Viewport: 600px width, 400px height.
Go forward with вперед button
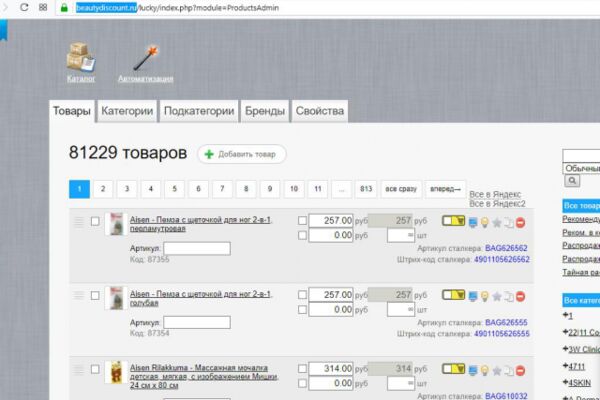pos(445,189)
